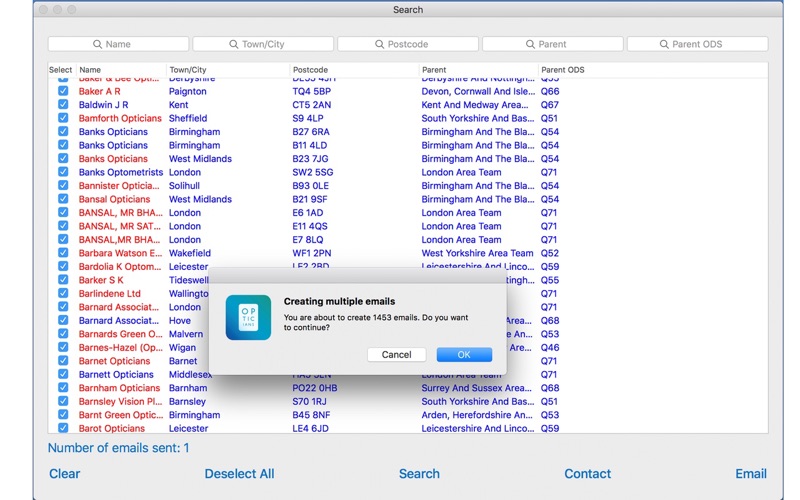Uncheck the Barnards Green O... checkbox

coord(63,334)
